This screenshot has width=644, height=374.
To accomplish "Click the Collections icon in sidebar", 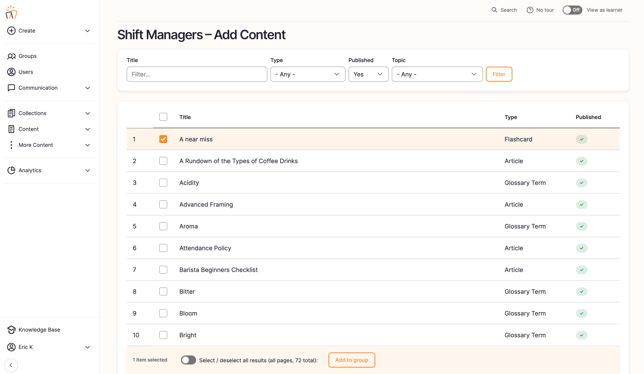I will (11, 113).
